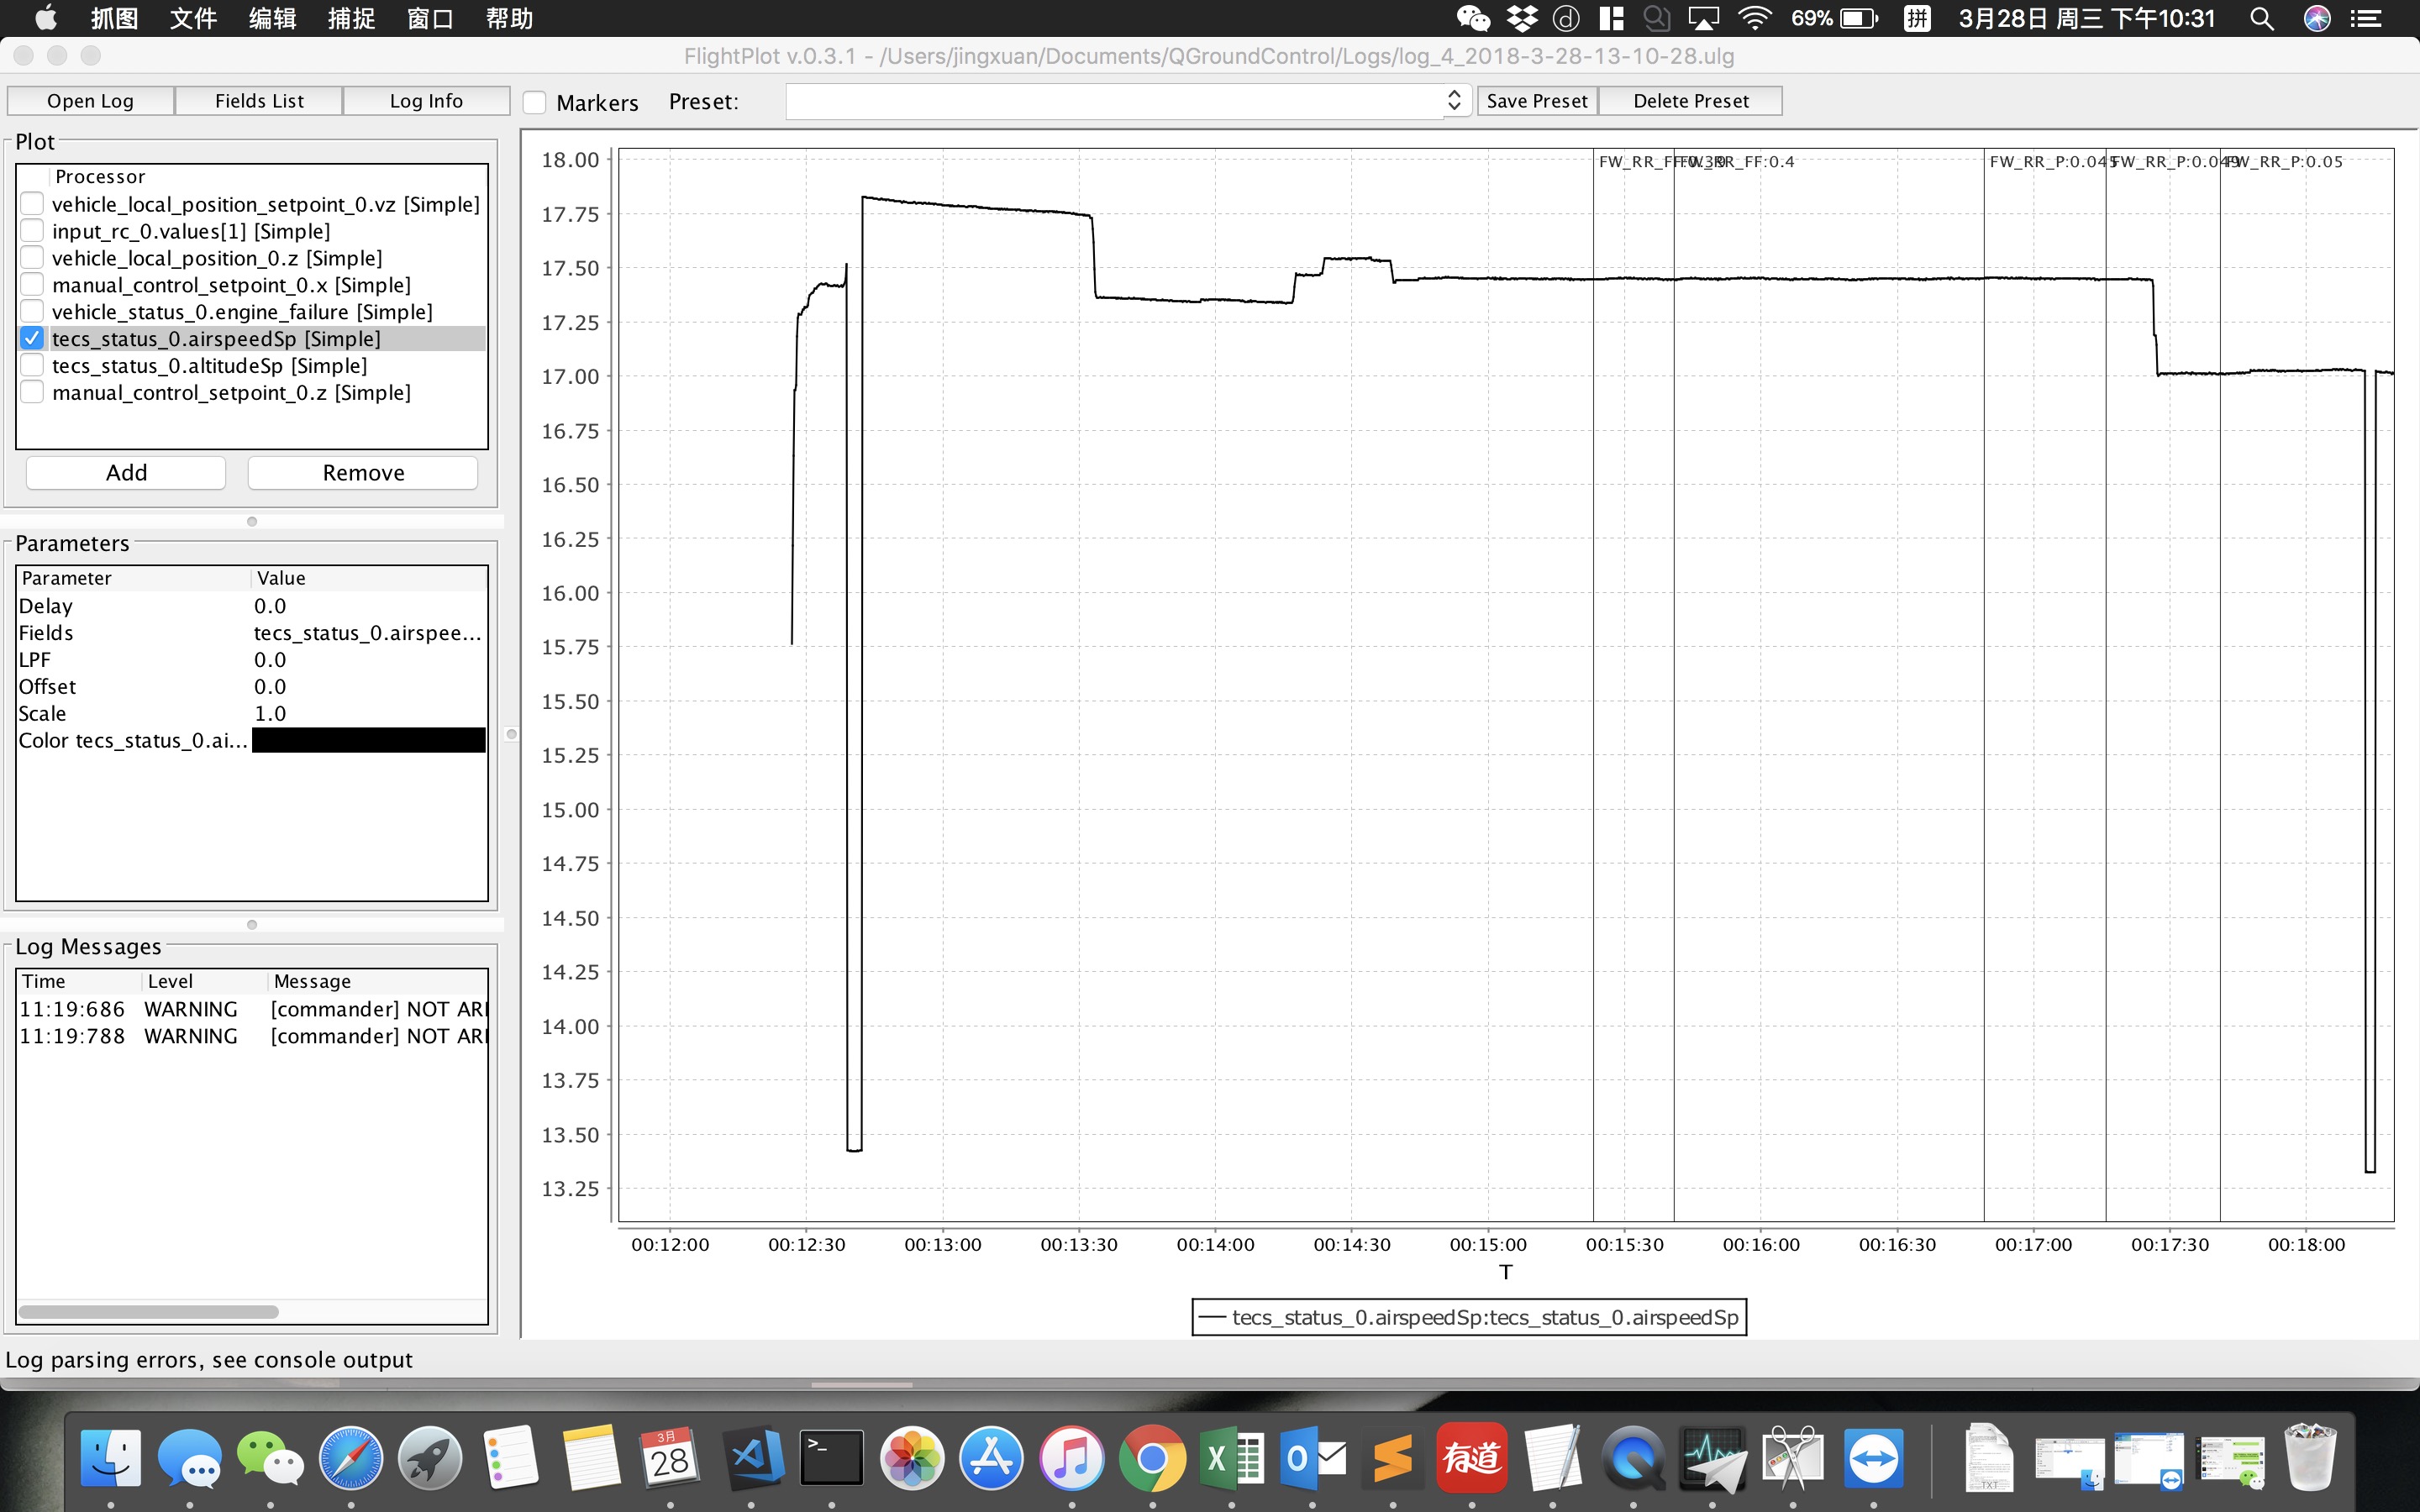The width and height of the screenshot is (2420, 1512).
Task: Check tecs_status_0.altitudeSp processor
Action: [x=32, y=365]
